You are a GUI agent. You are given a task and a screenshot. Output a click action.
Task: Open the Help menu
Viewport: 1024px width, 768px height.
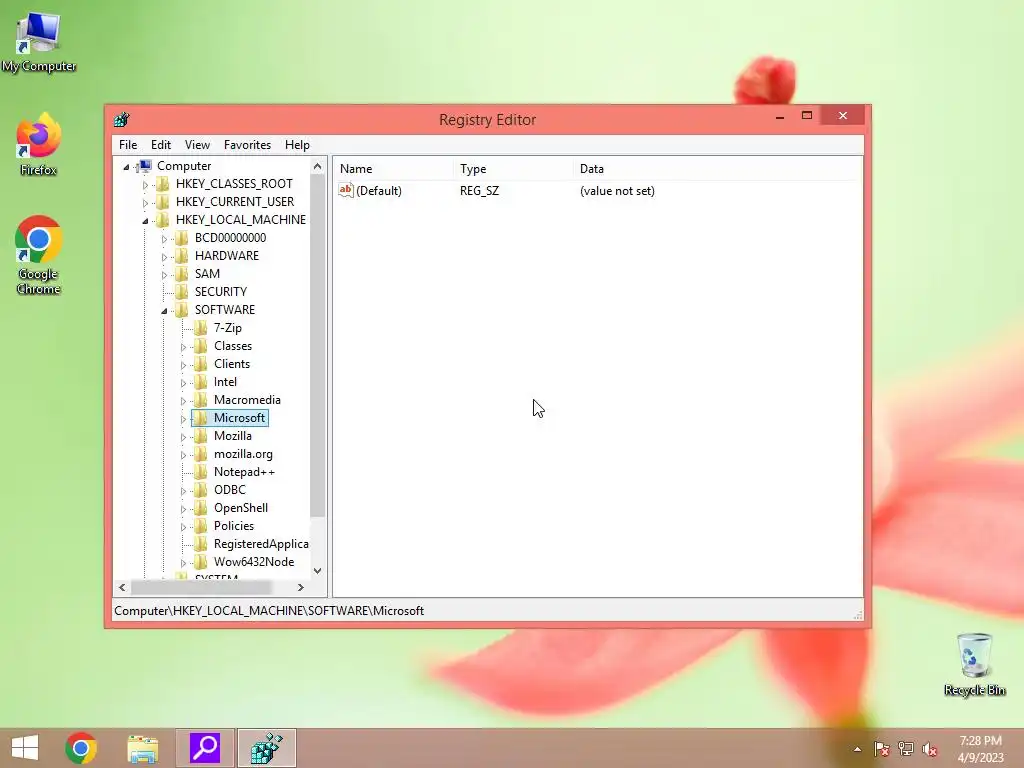point(297,145)
